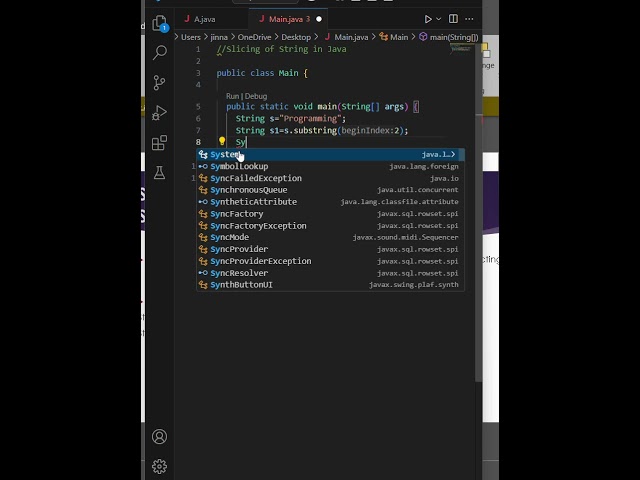The image size is (640, 480).
Task: Click the SyncMode class icon
Action: [203, 237]
